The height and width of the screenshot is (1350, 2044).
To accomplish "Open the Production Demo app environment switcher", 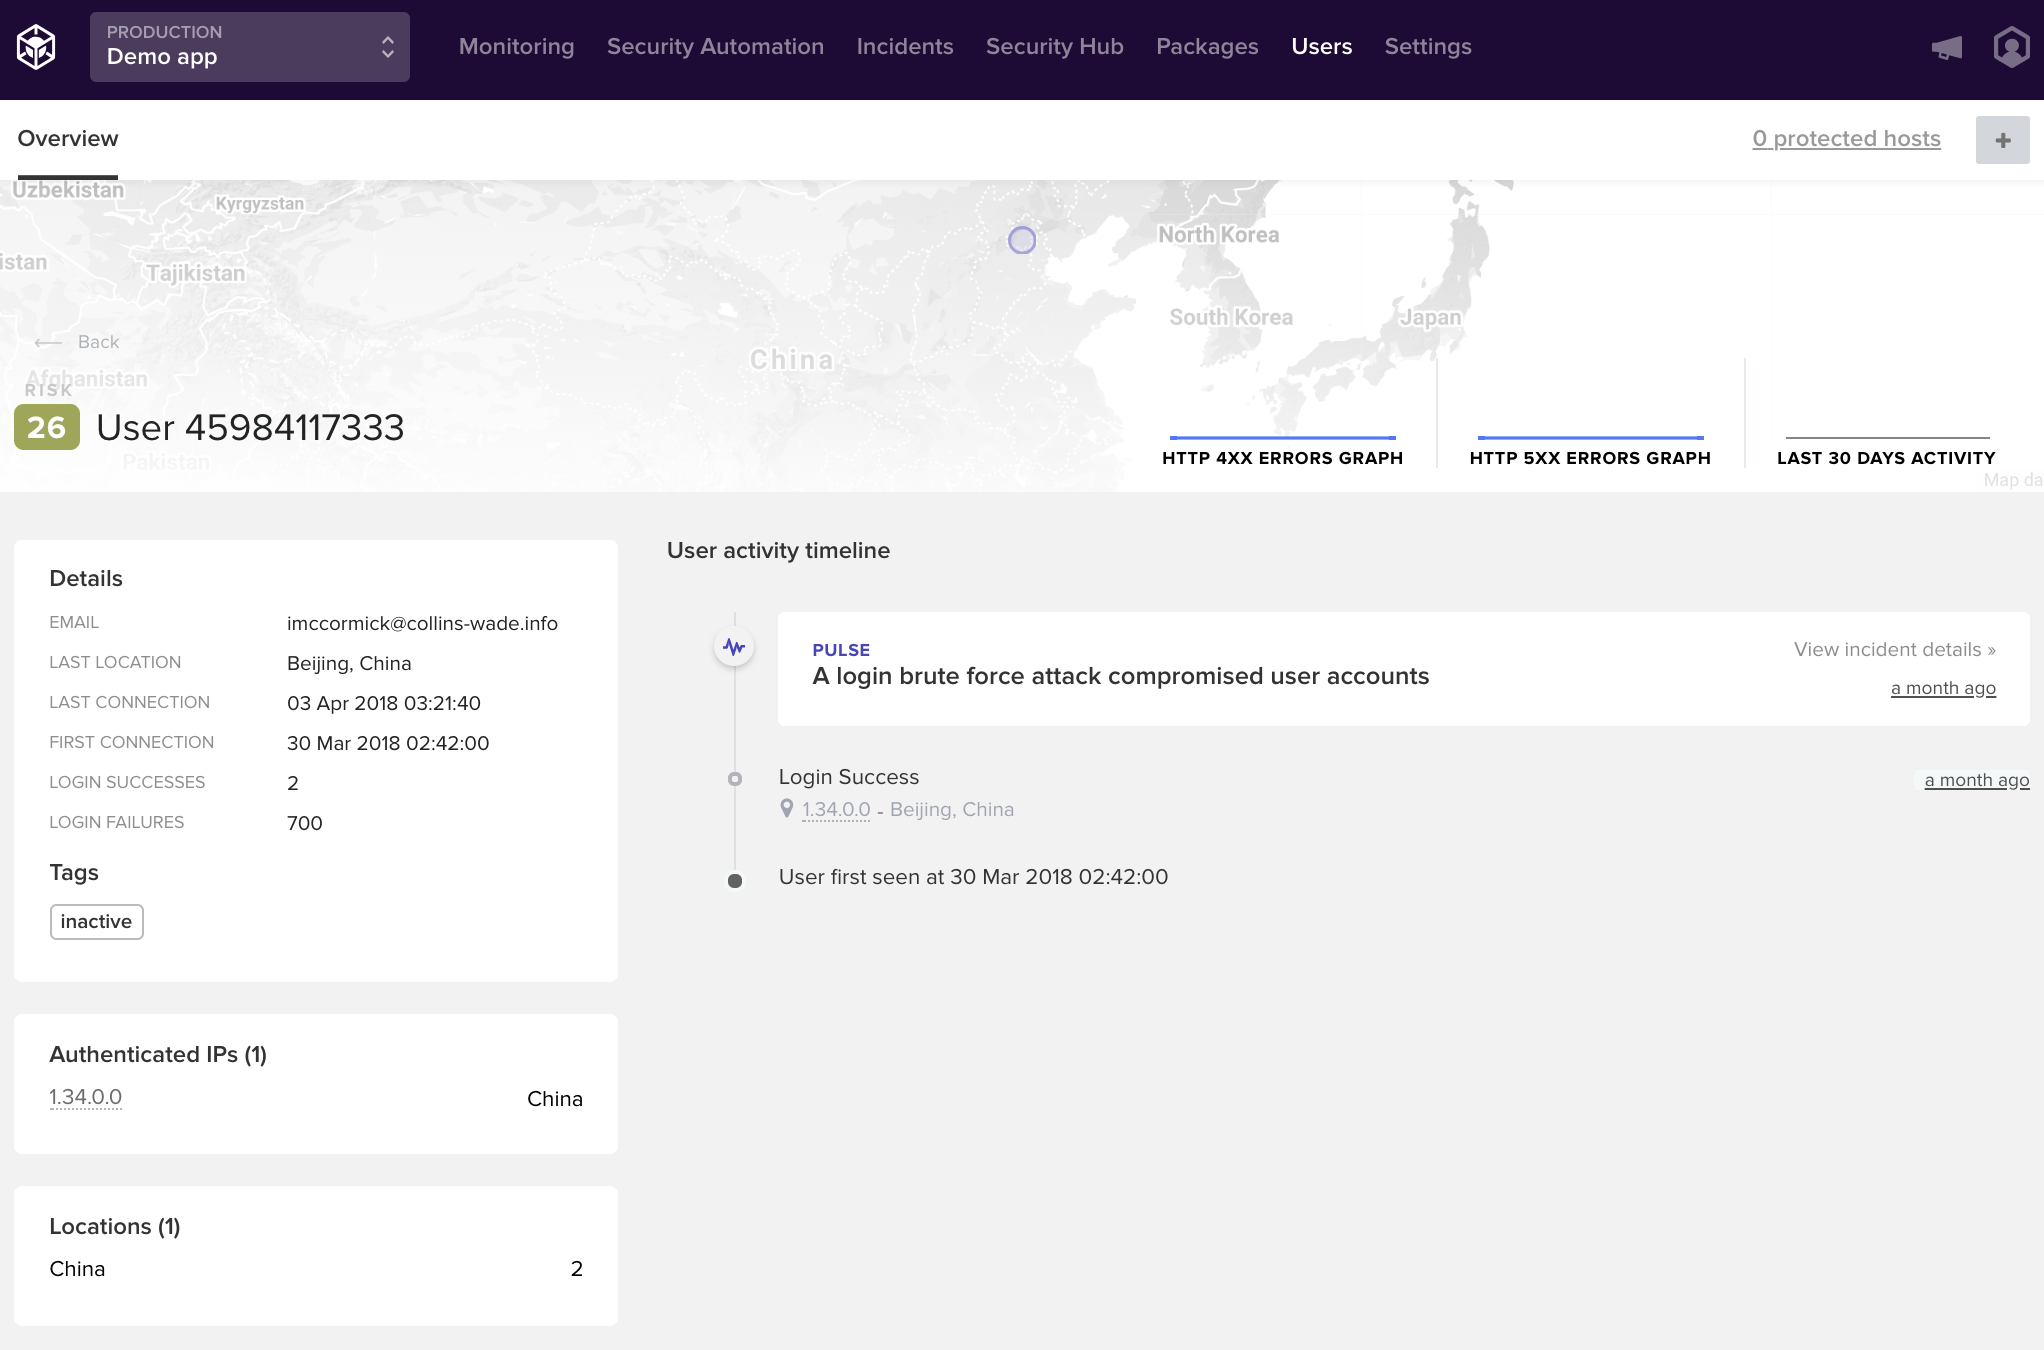I will coord(250,47).
